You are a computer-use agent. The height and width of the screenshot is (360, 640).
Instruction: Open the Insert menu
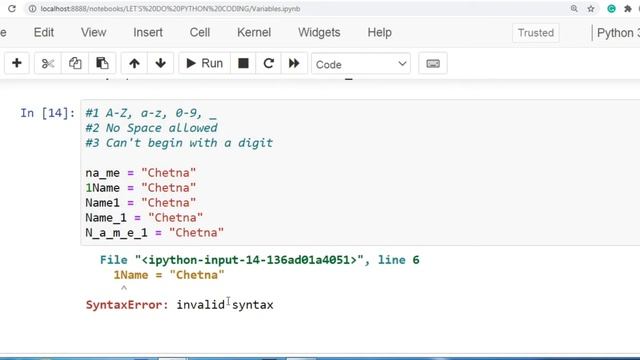148,33
